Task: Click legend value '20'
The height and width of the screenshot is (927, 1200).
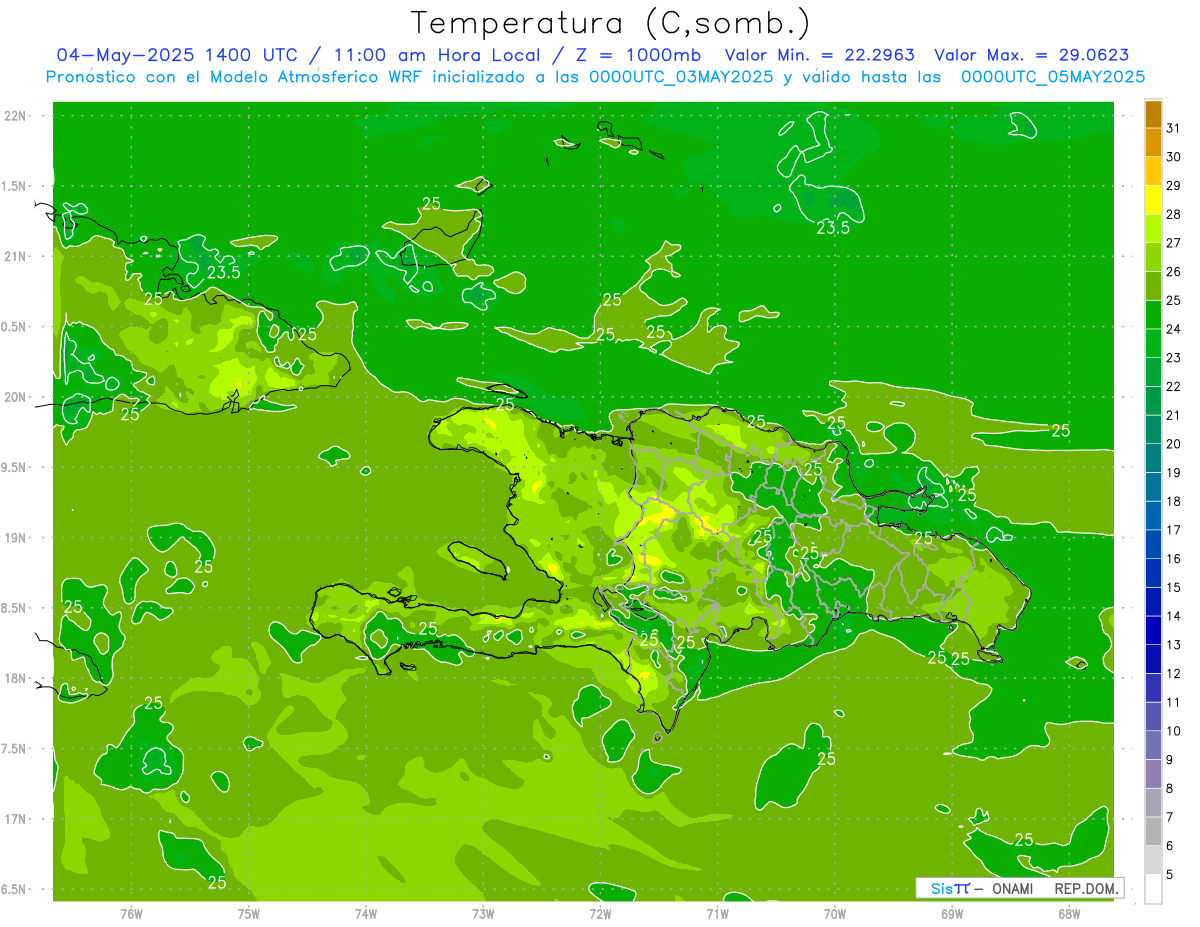Action: coord(1174,444)
